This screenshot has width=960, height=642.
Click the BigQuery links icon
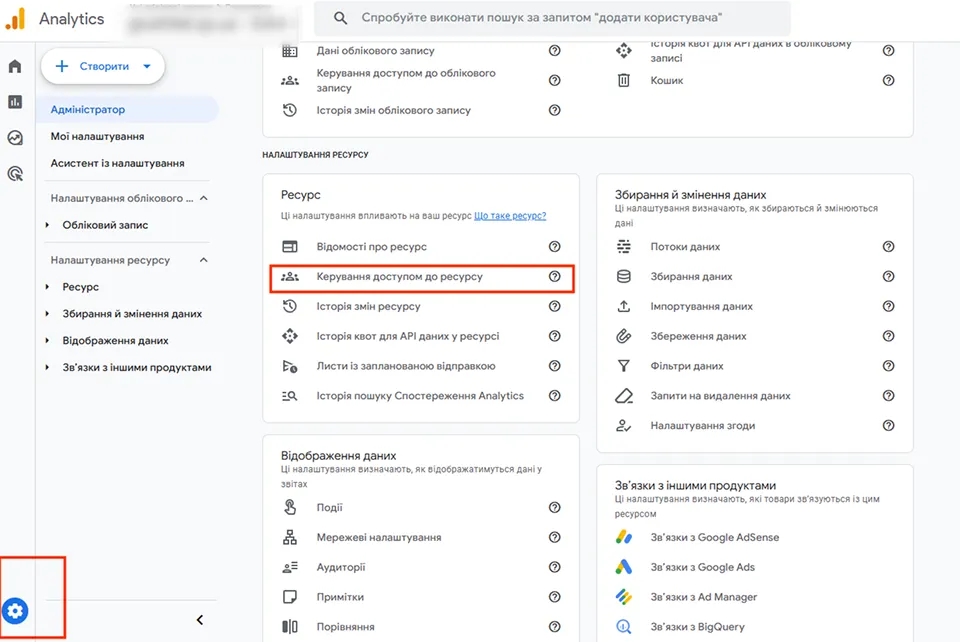tap(624, 627)
